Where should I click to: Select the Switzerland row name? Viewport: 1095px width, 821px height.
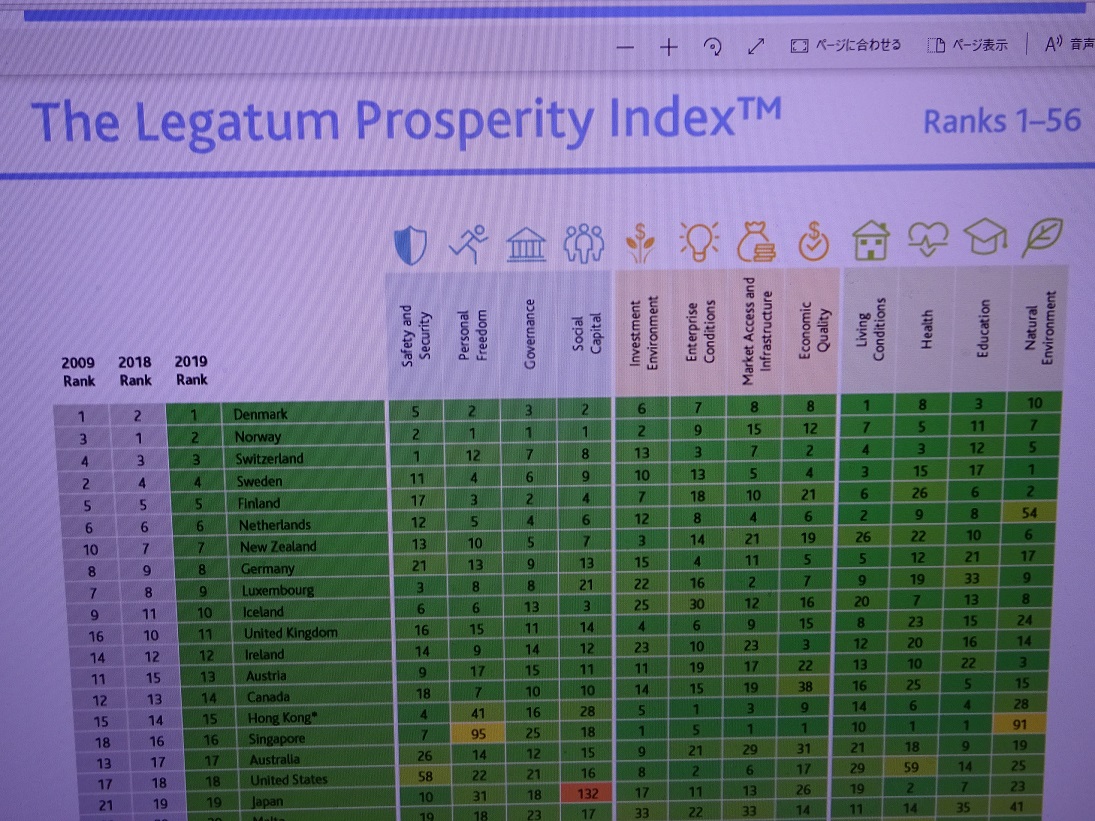pyautogui.click(x=269, y=459)
